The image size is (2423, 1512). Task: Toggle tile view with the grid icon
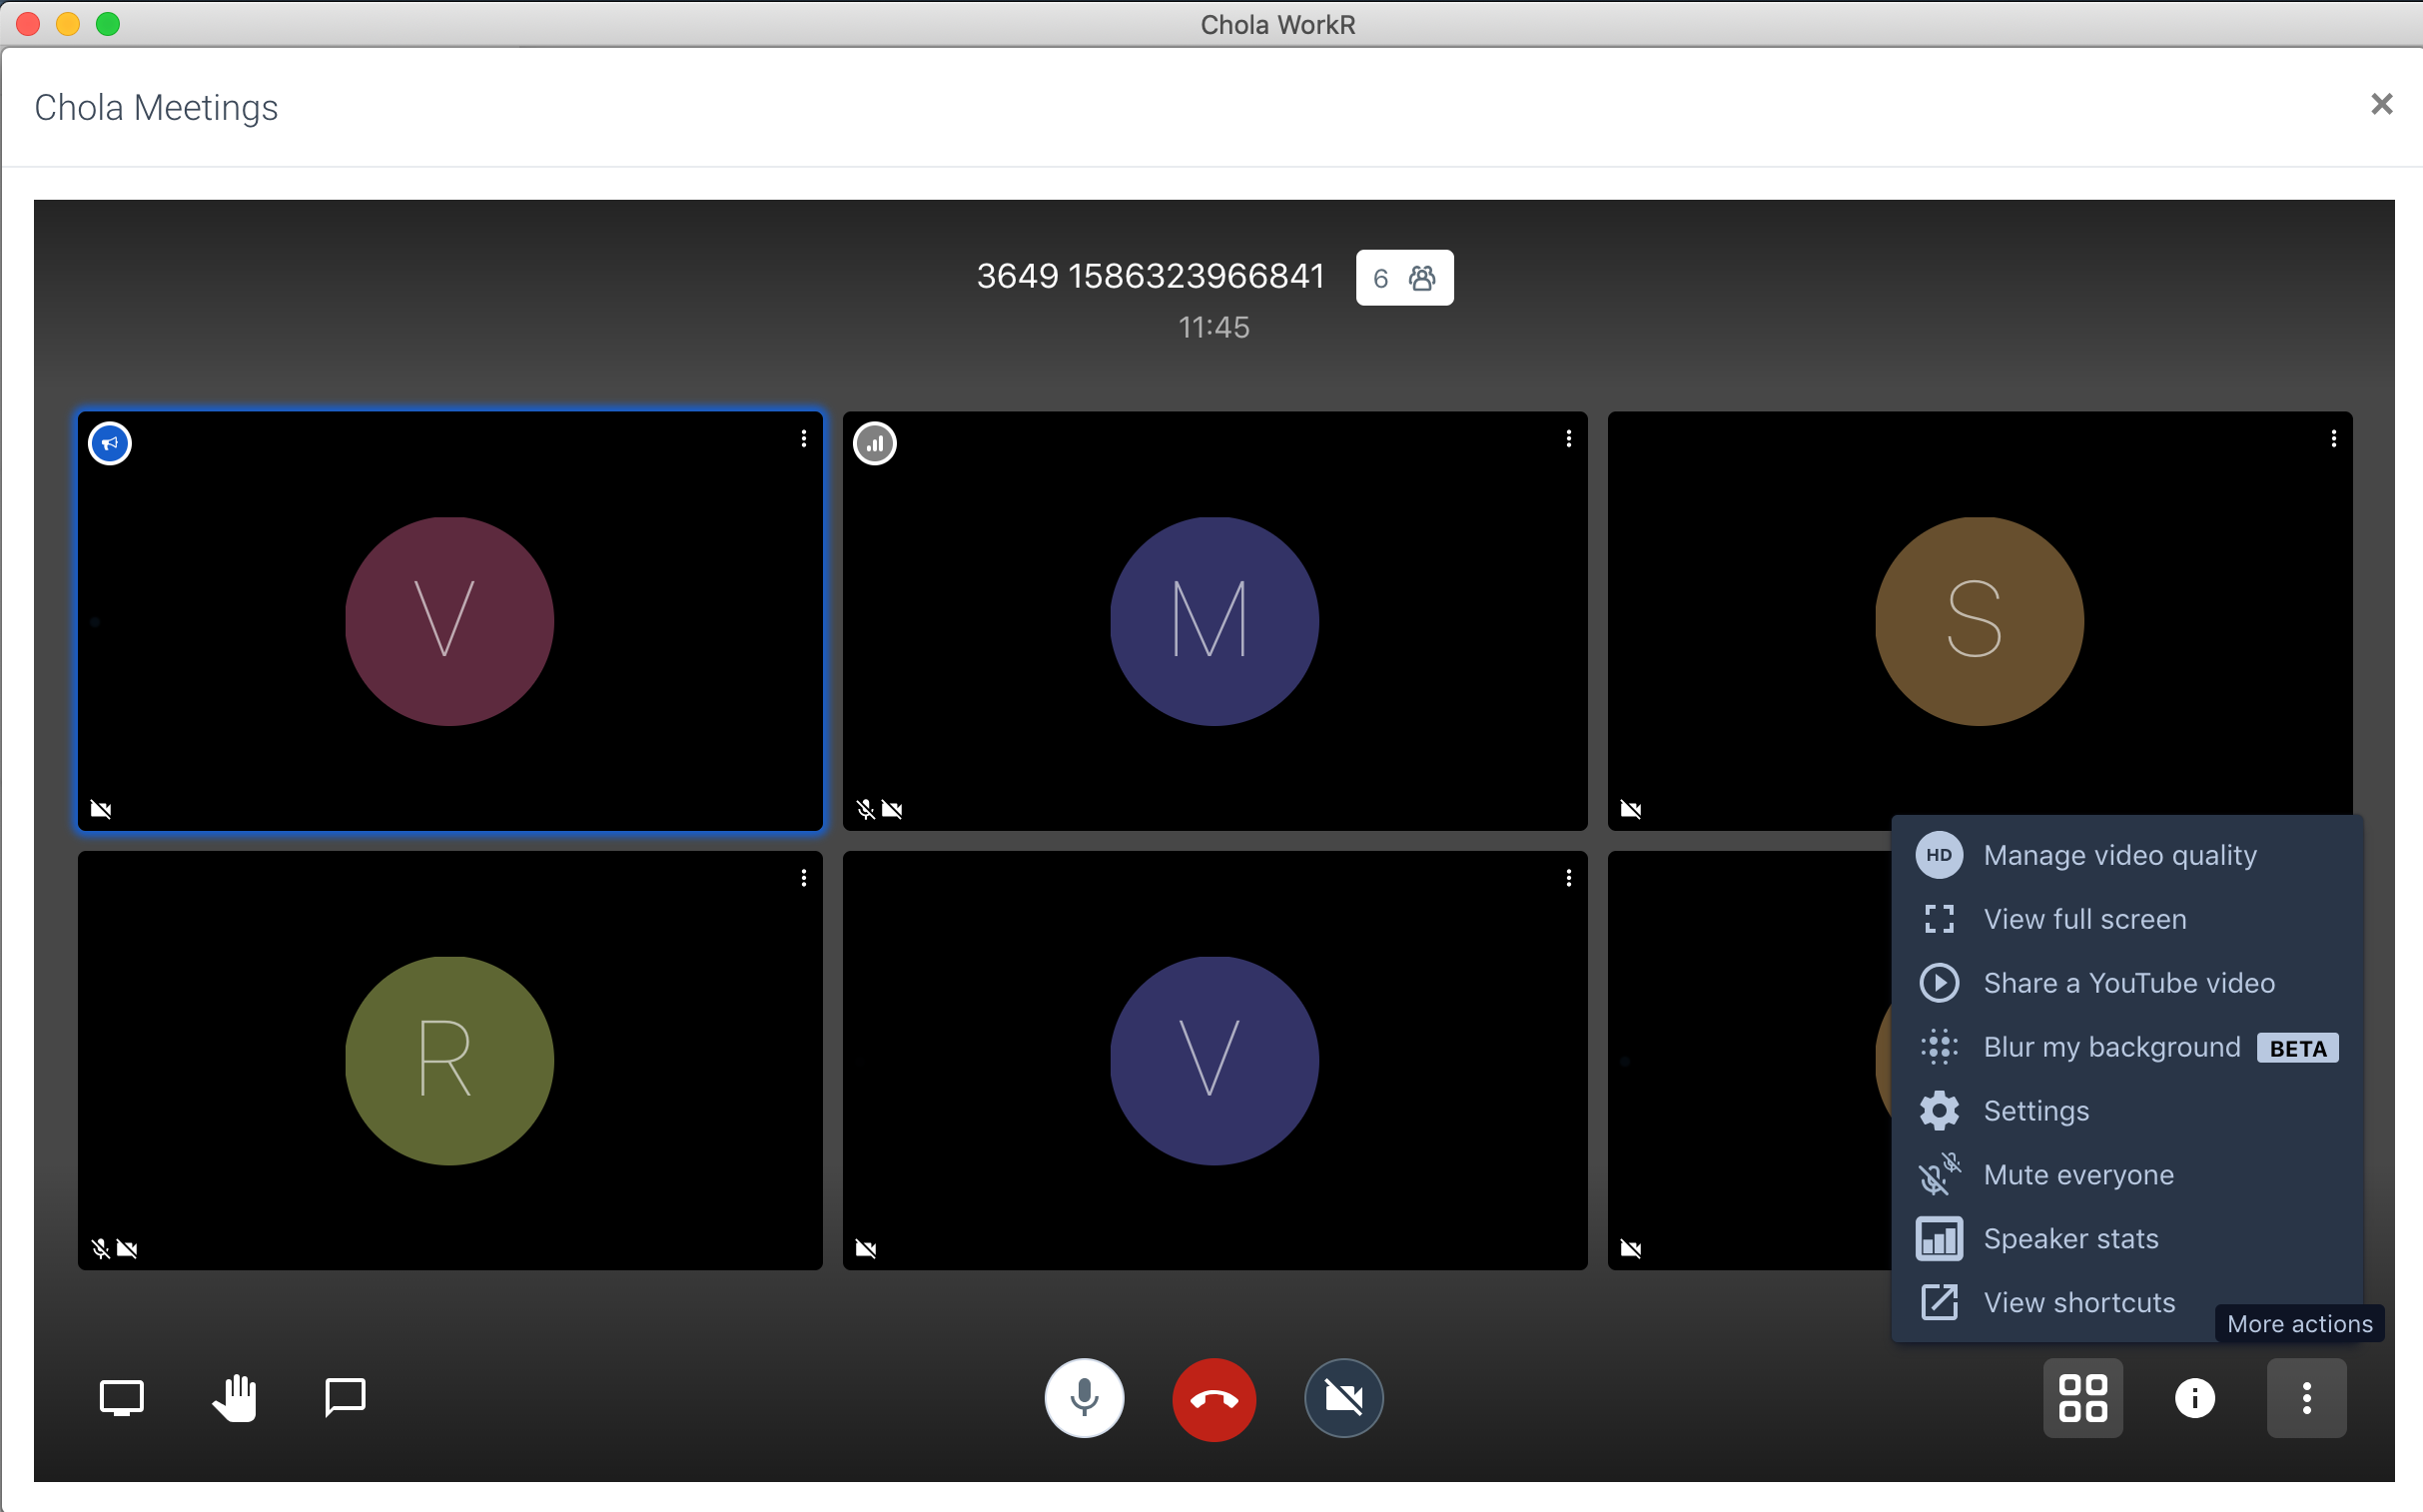(x=2082, y=1397)
